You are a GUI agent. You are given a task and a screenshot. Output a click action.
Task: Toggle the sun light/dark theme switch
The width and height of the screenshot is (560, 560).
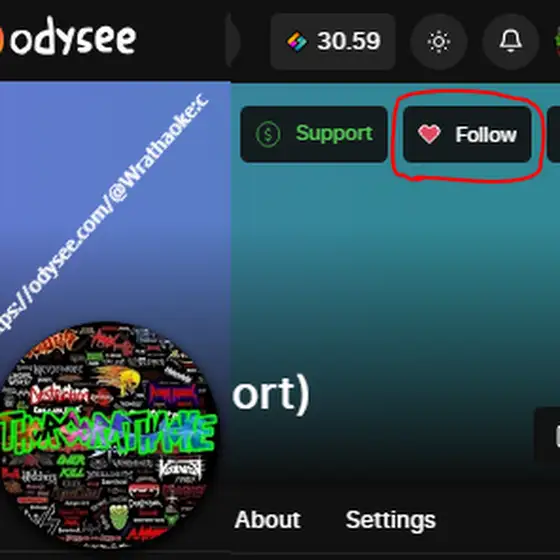[439, 42]
